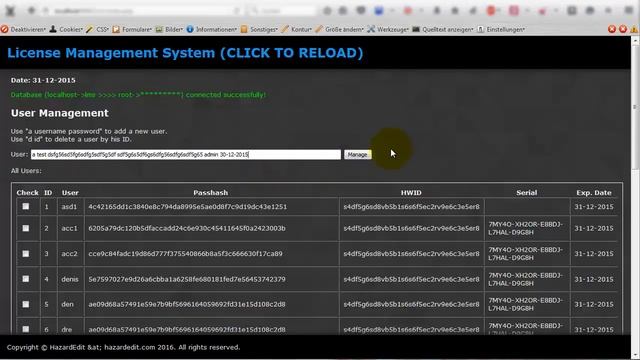
Task: Open the Werkzeuge tools menu
Action: coord(388,29)
